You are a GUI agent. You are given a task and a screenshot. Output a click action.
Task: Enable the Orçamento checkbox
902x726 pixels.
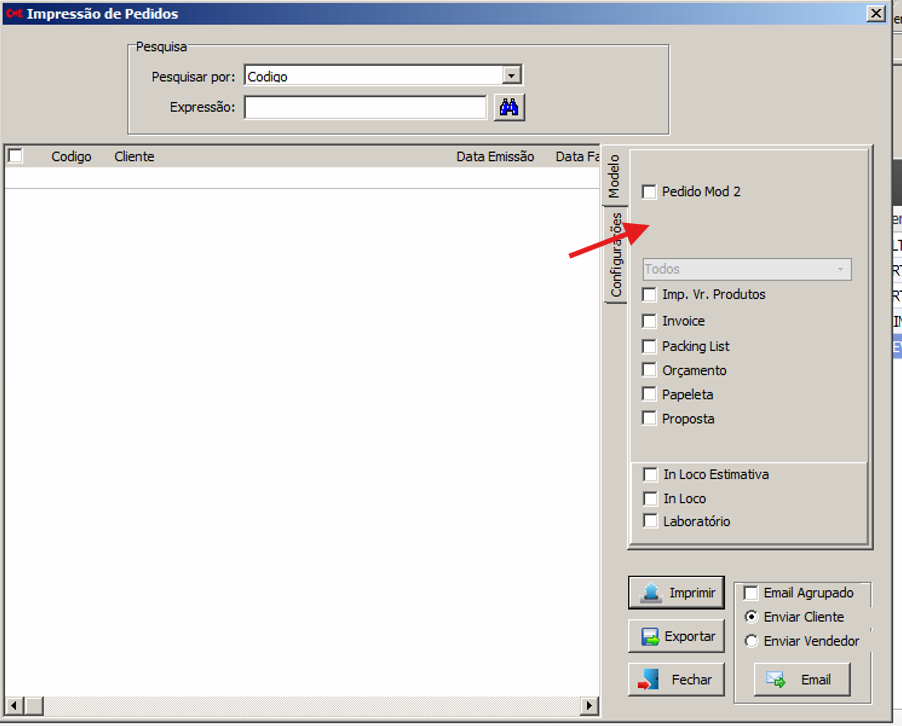tap(650, 370)
